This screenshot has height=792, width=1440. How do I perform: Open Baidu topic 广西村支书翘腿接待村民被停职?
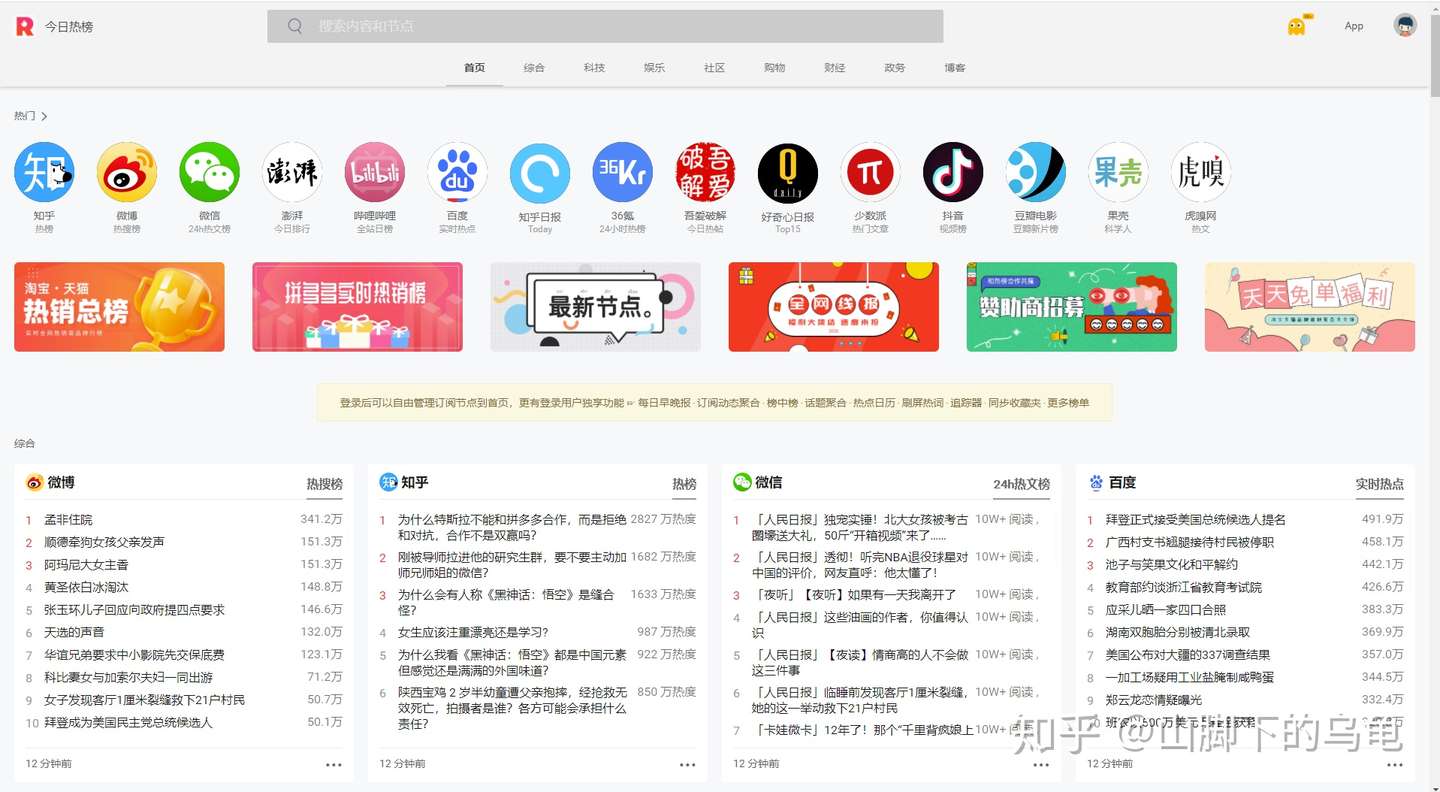[x=1190, y=542]
